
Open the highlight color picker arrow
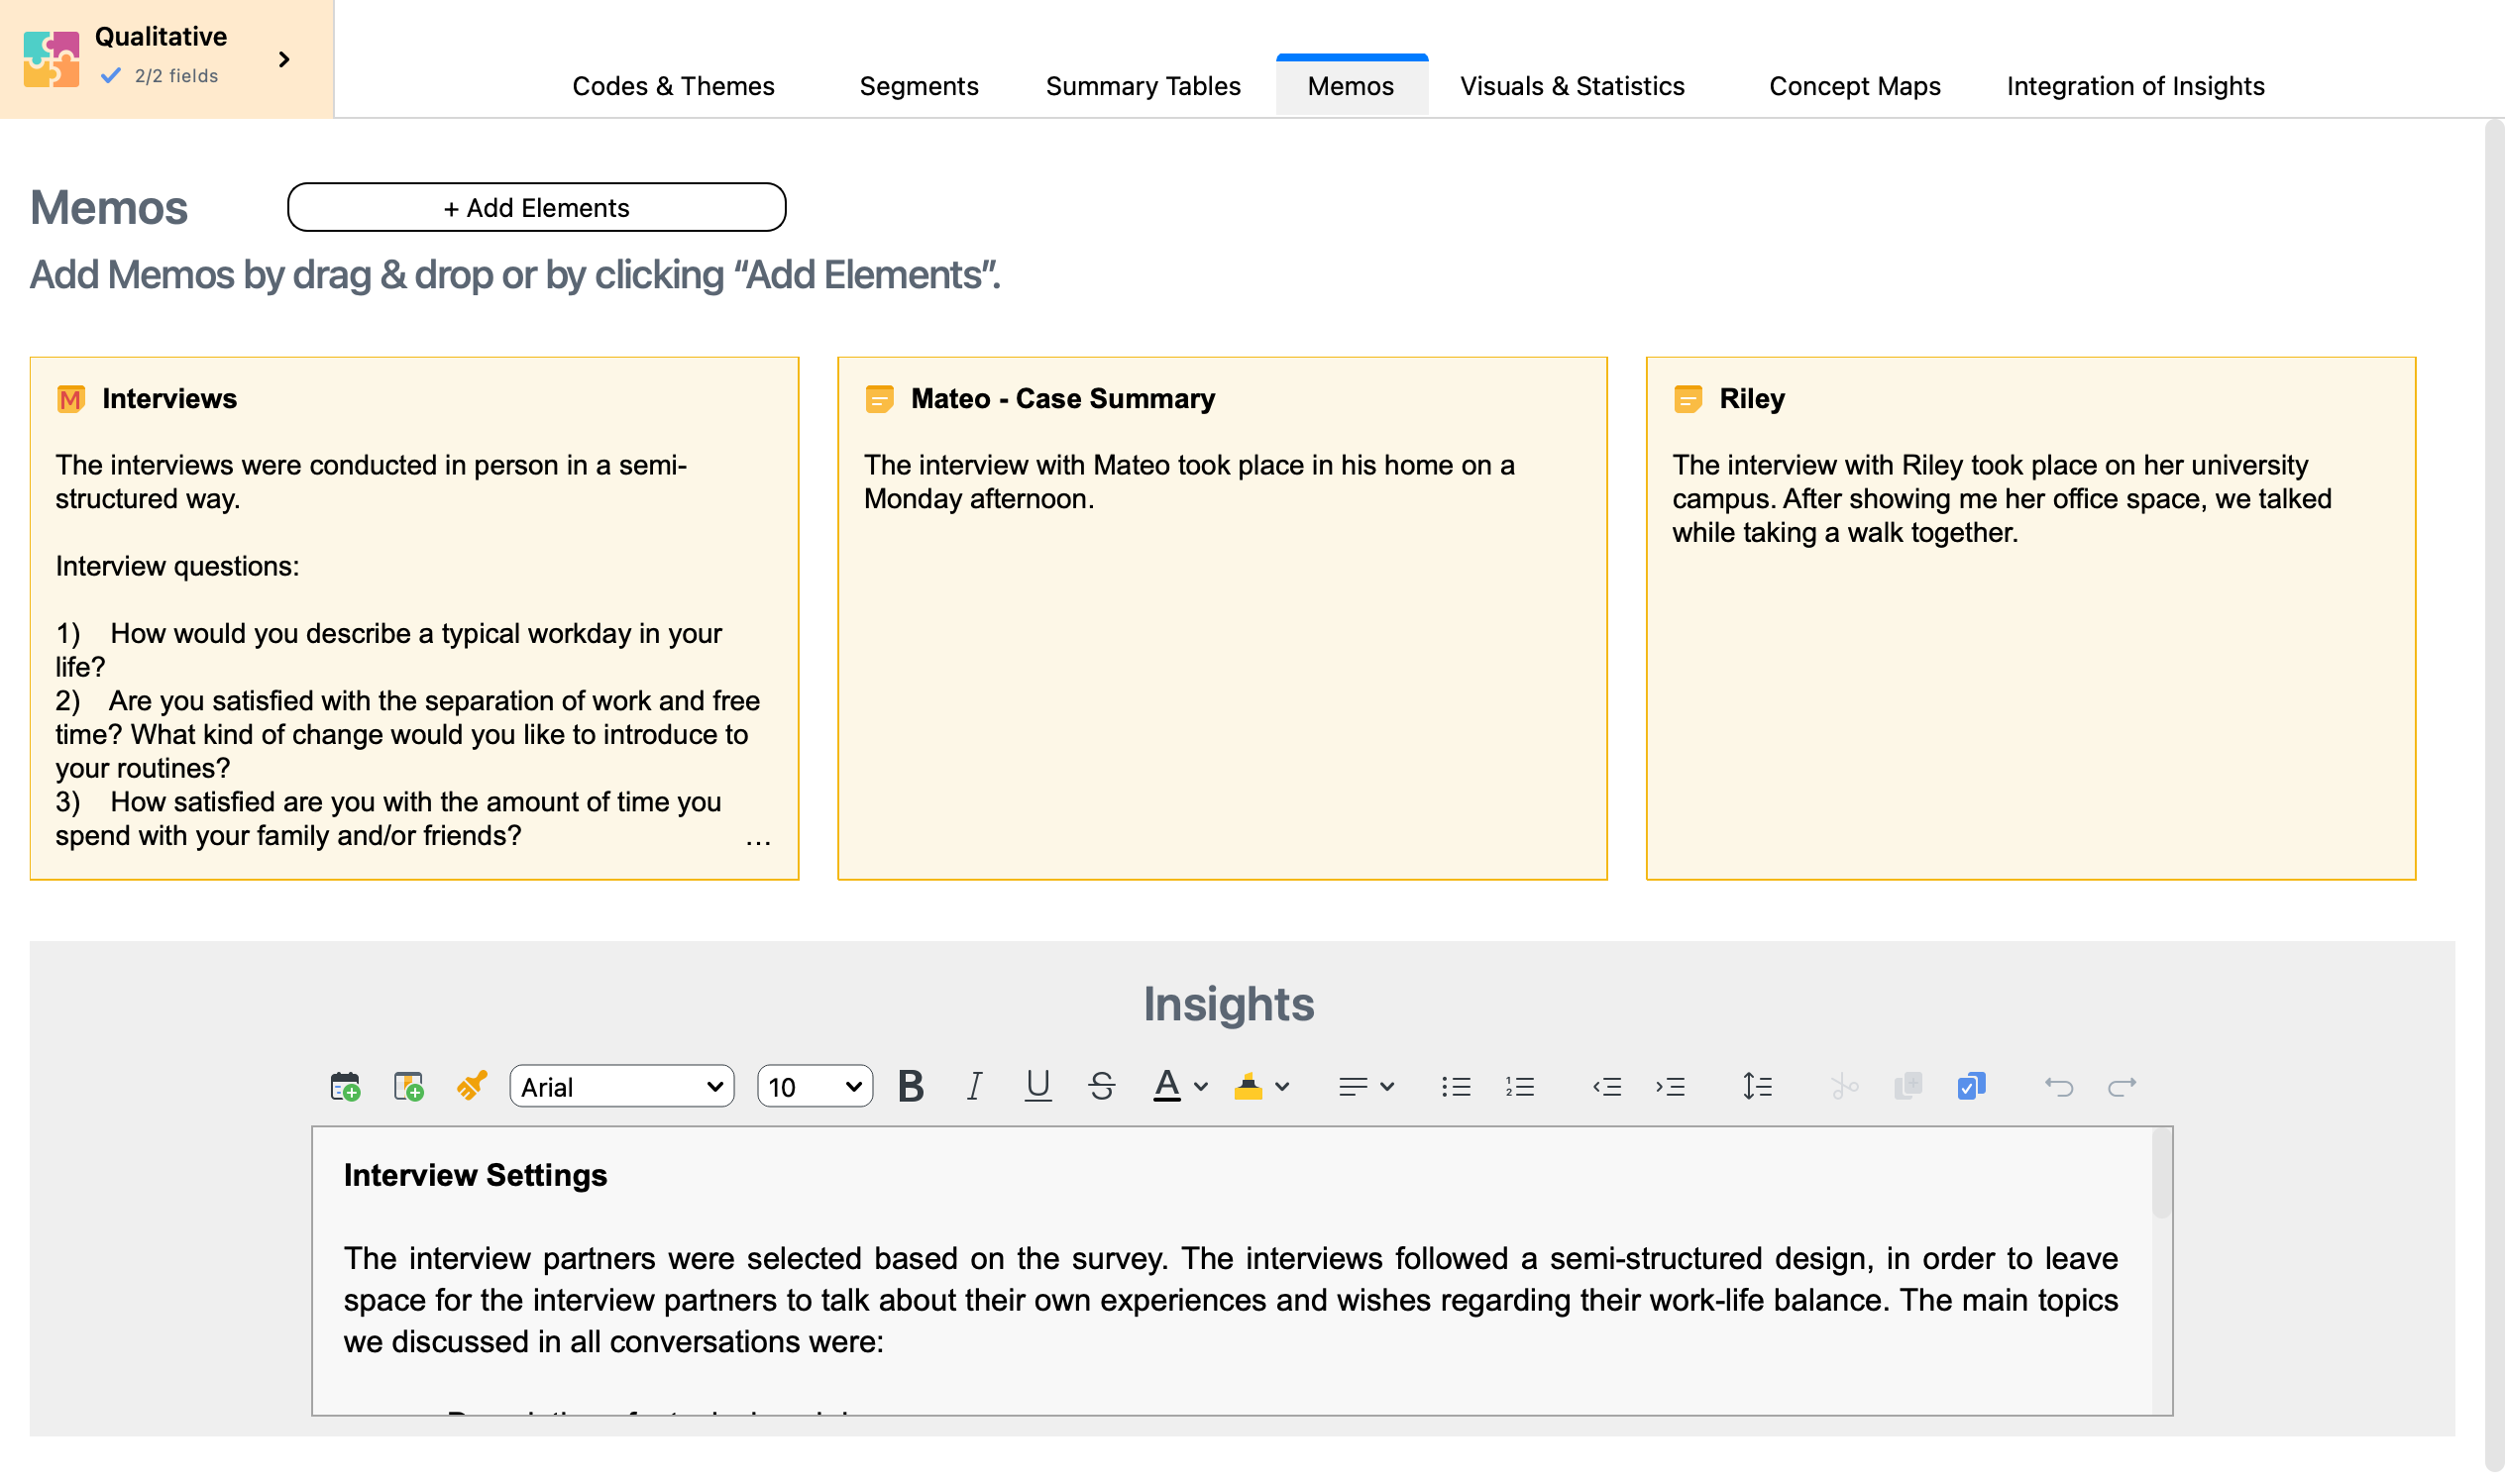[x=1282, y=1086]
